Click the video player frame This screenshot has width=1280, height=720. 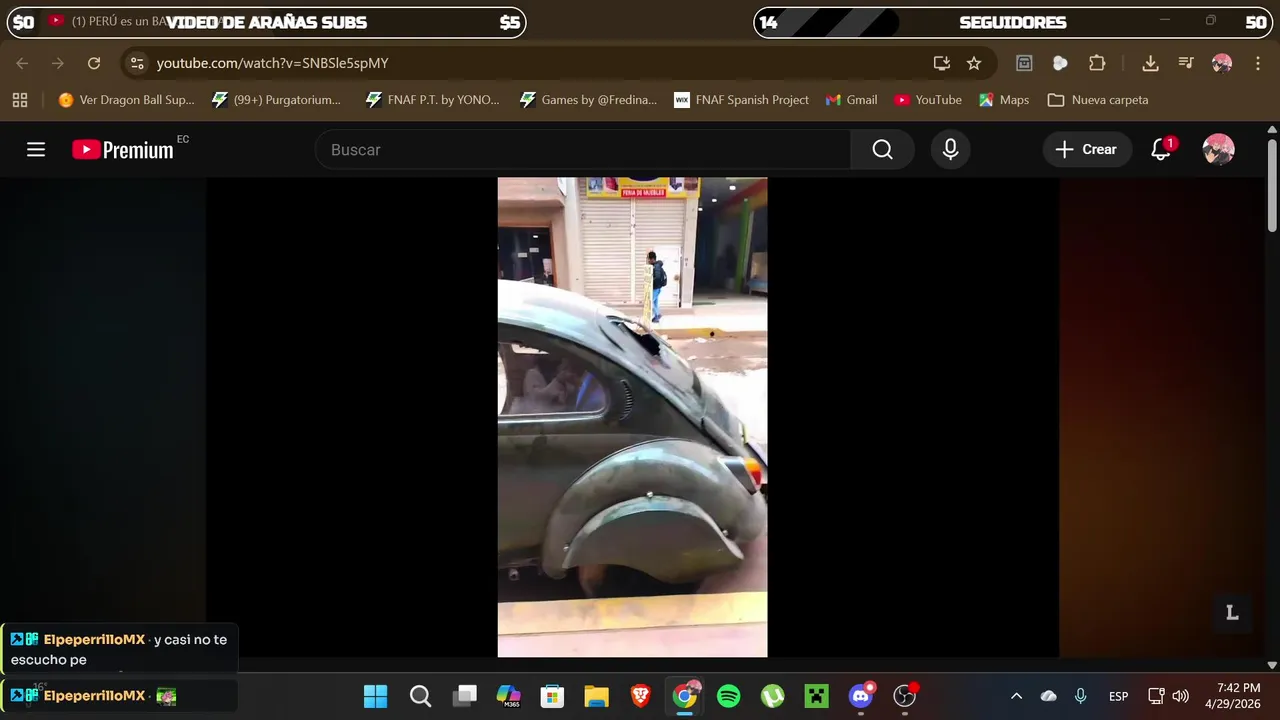click(632, 417)
